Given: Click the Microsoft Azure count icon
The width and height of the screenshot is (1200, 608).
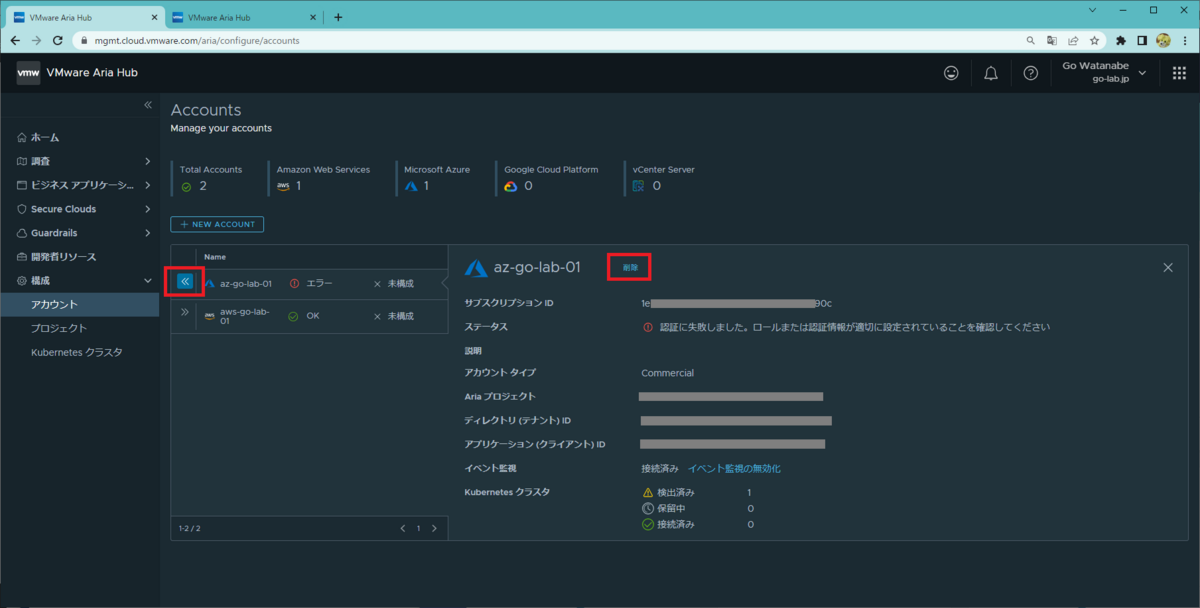Looking at the screenshot, I should (x=411, y=186).
